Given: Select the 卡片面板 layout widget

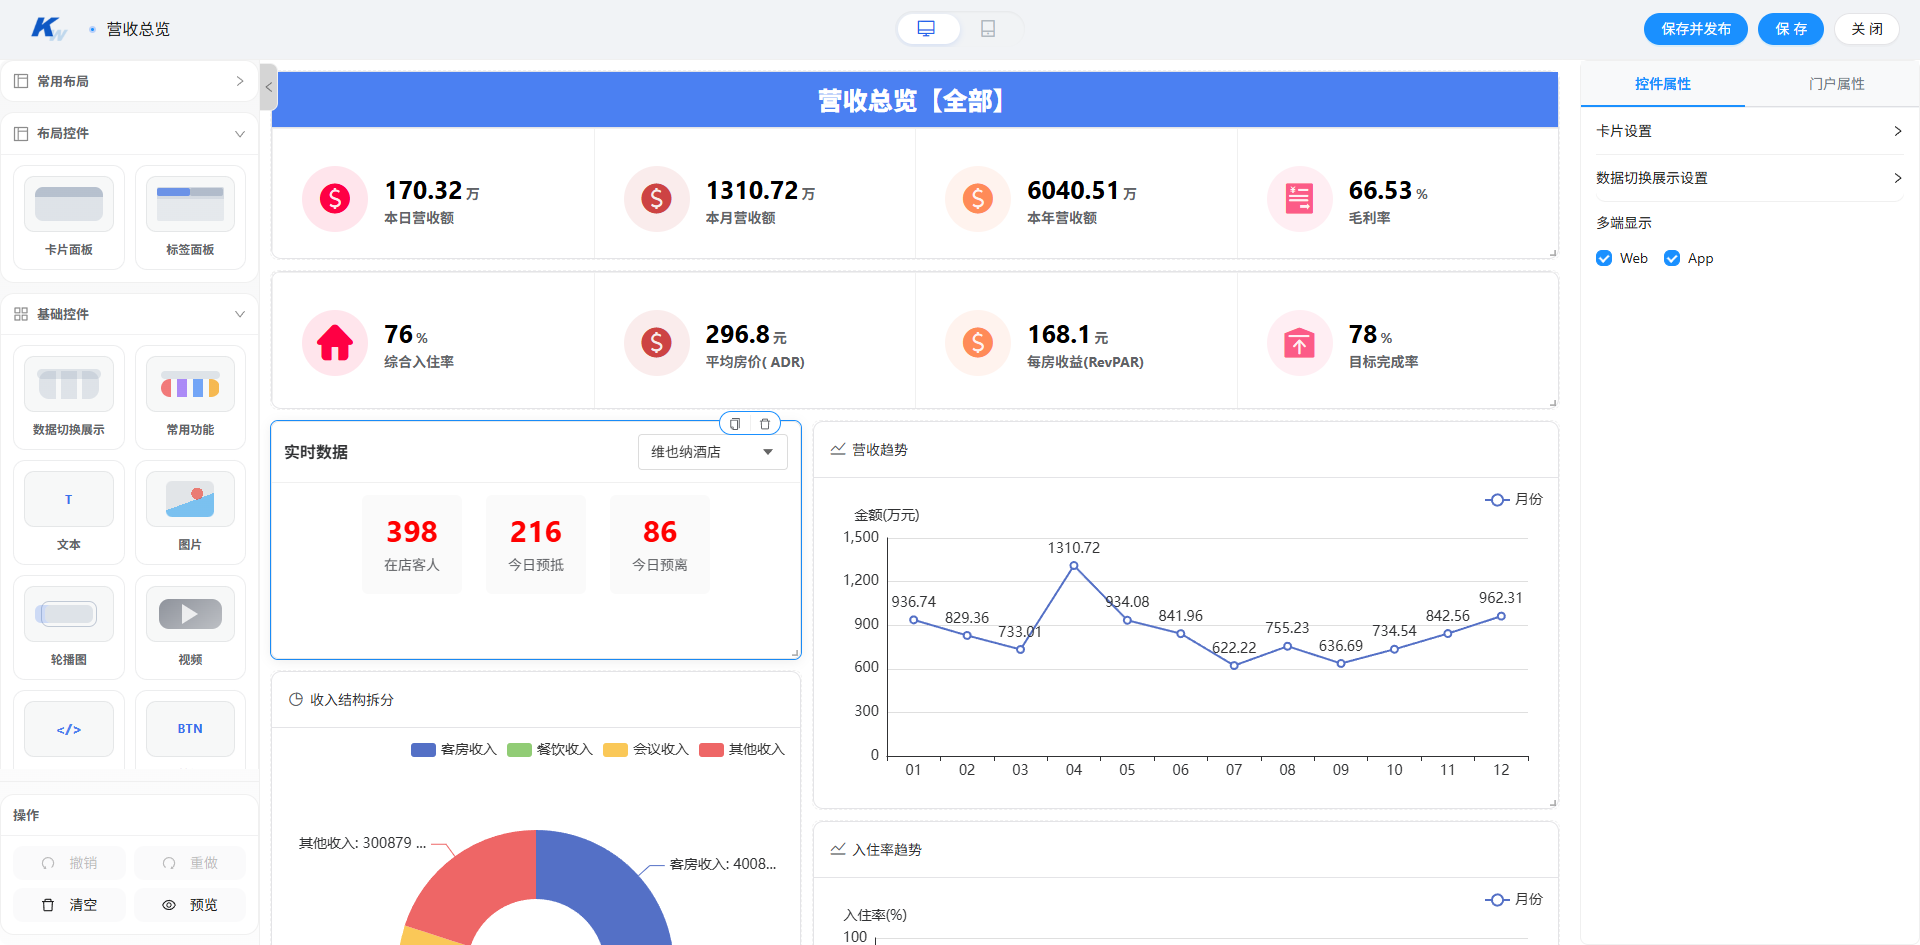Looking at the screenshot, I should (69, 218).
